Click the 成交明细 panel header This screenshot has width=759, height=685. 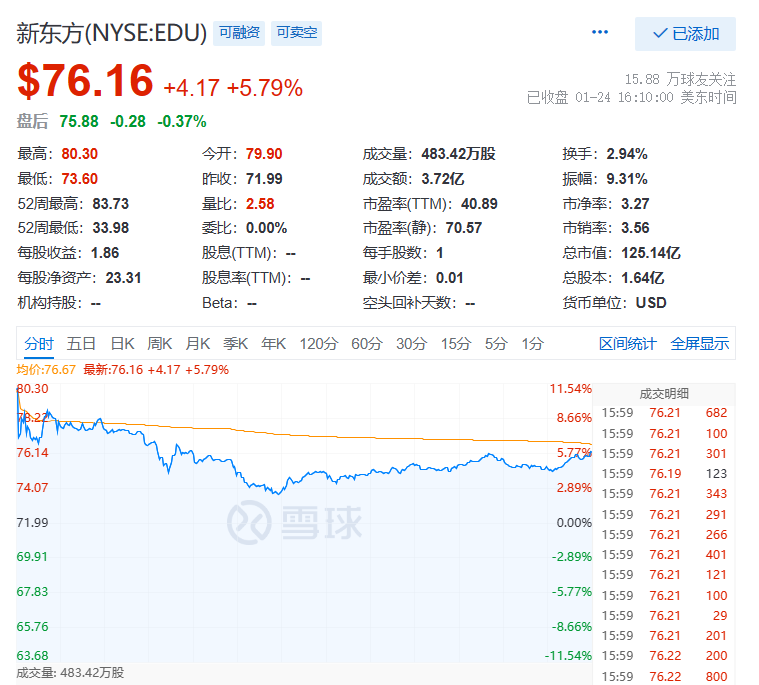(664, 394)
